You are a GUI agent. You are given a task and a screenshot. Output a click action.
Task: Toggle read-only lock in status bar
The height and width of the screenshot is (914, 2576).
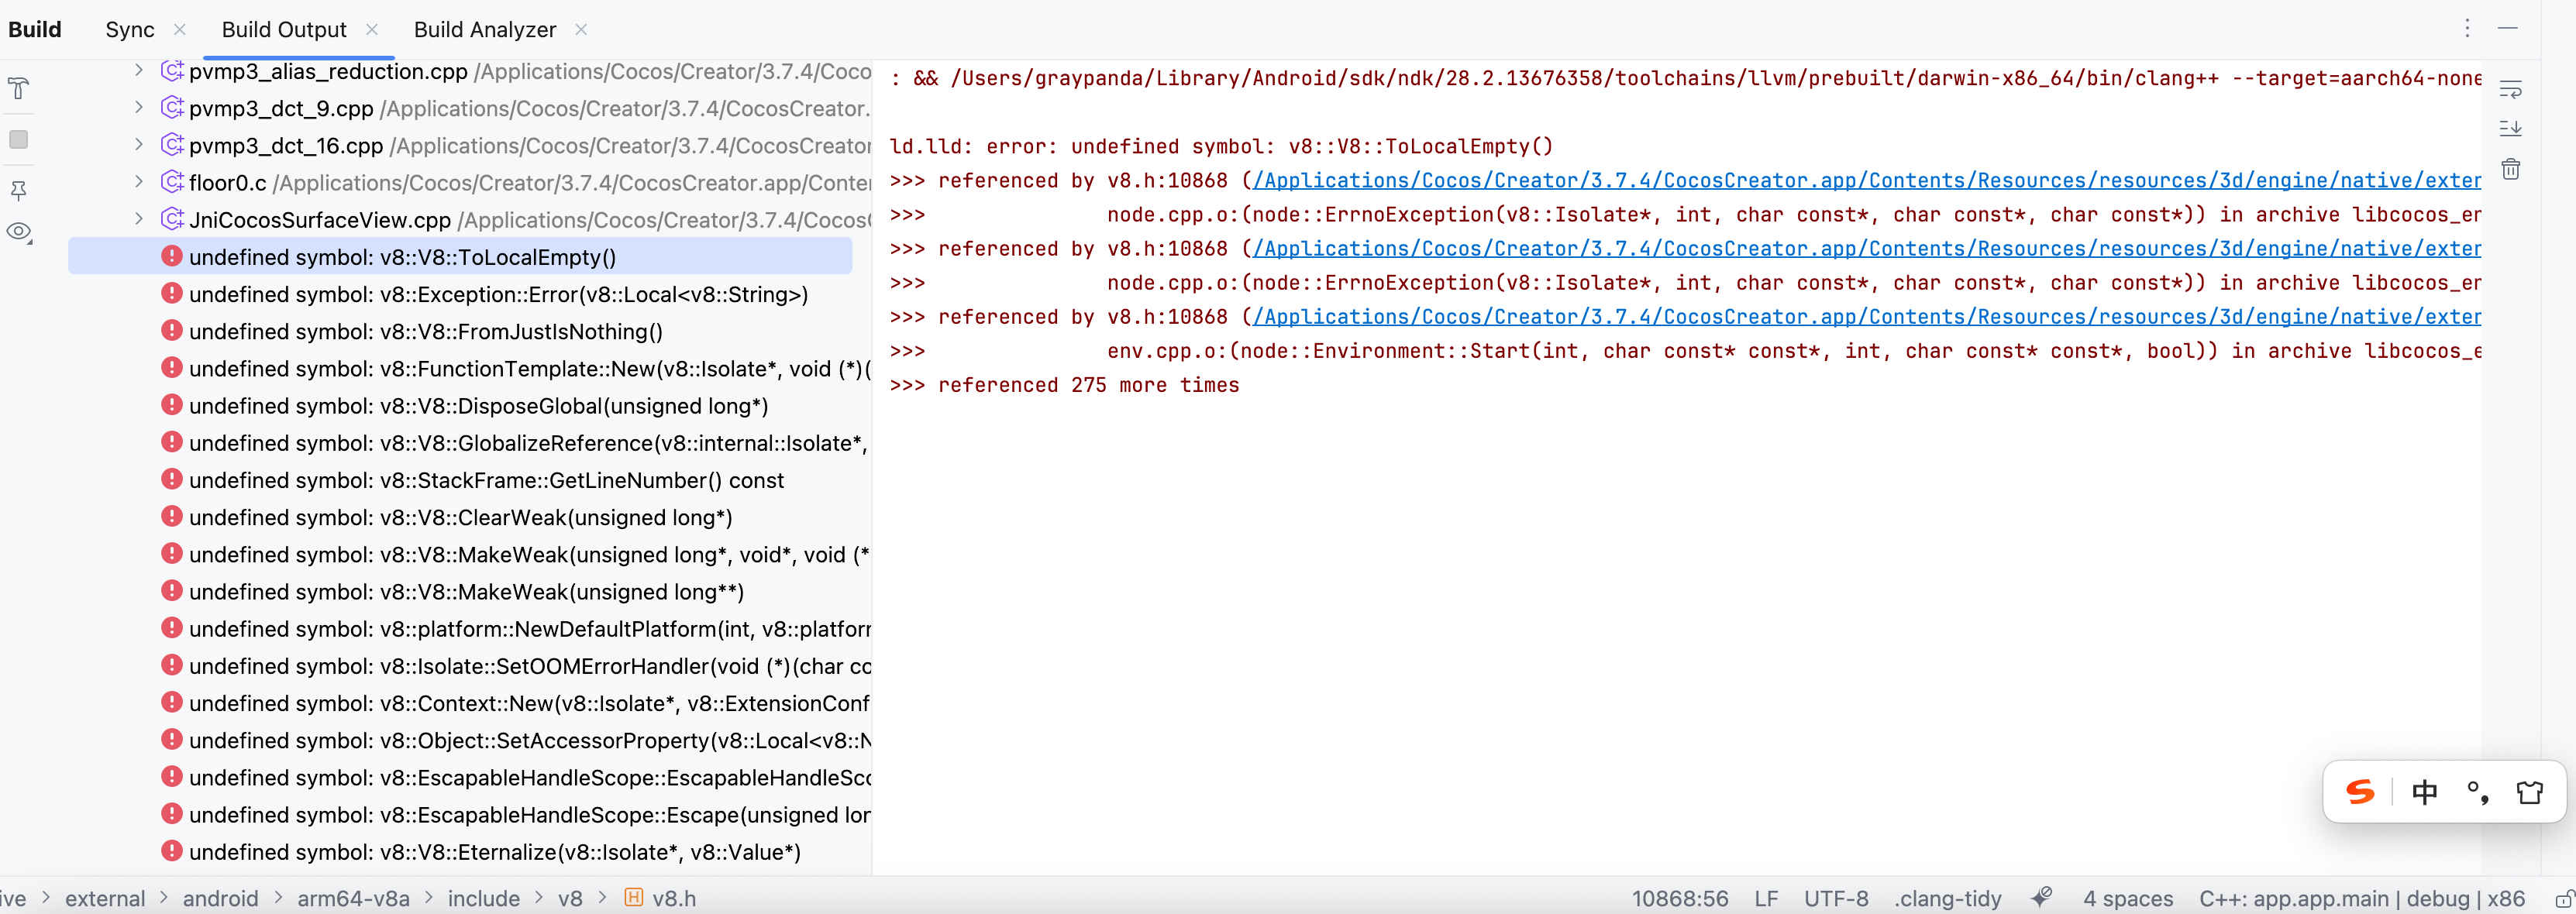[x=2564, y=898]
